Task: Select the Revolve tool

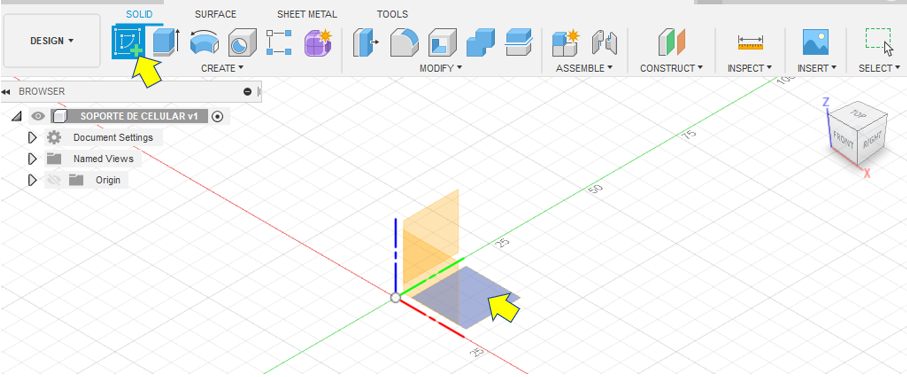Action: [205, 43]
